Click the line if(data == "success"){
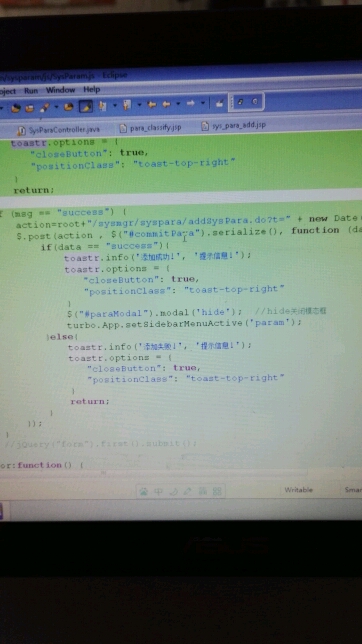Viewport: 362px width, 644px height. (x=105, y=246)
